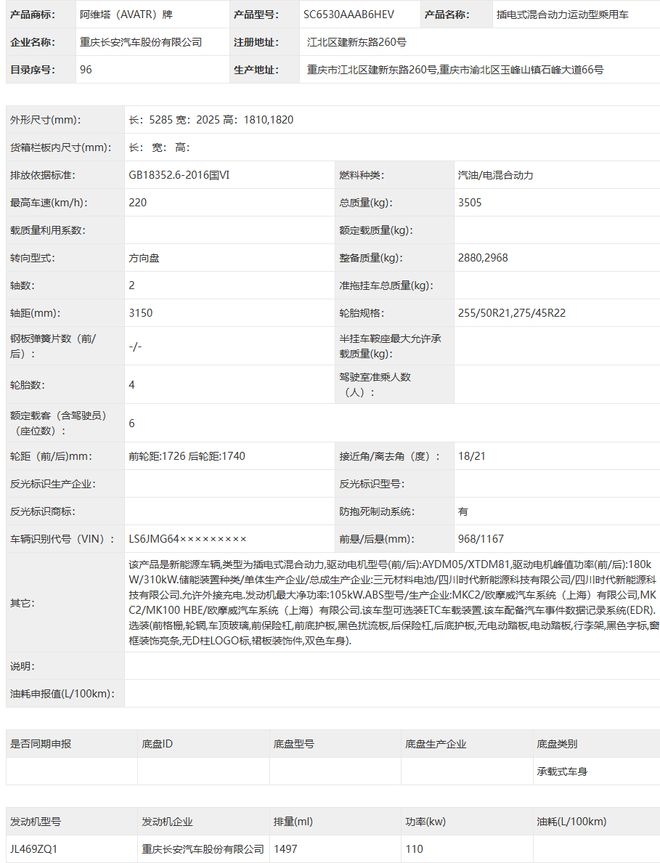Viewport: 660px width, 863px height.
Task: Click column header 油耗(L/100km)
Action: point(571,822)
